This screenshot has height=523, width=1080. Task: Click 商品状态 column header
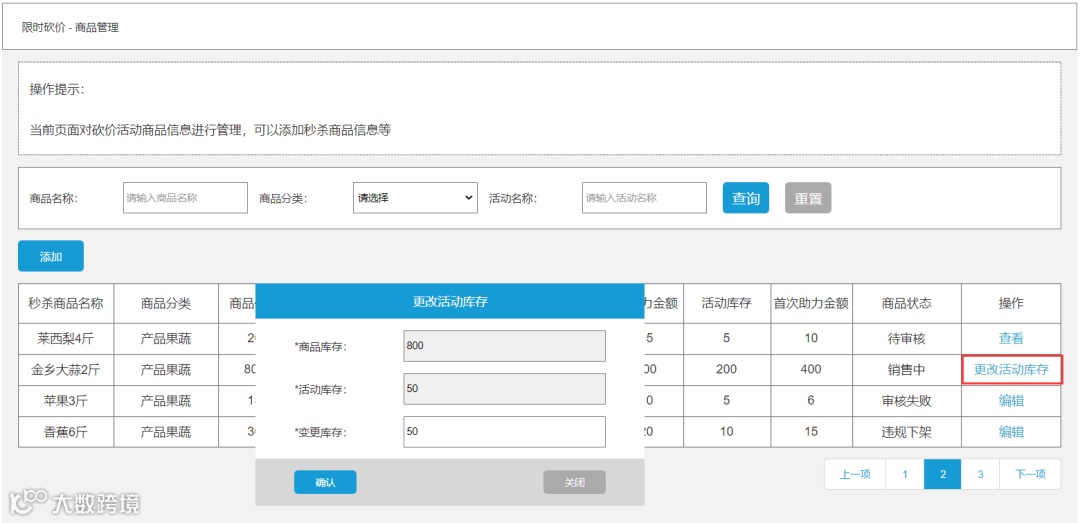[x=907, y=303]
